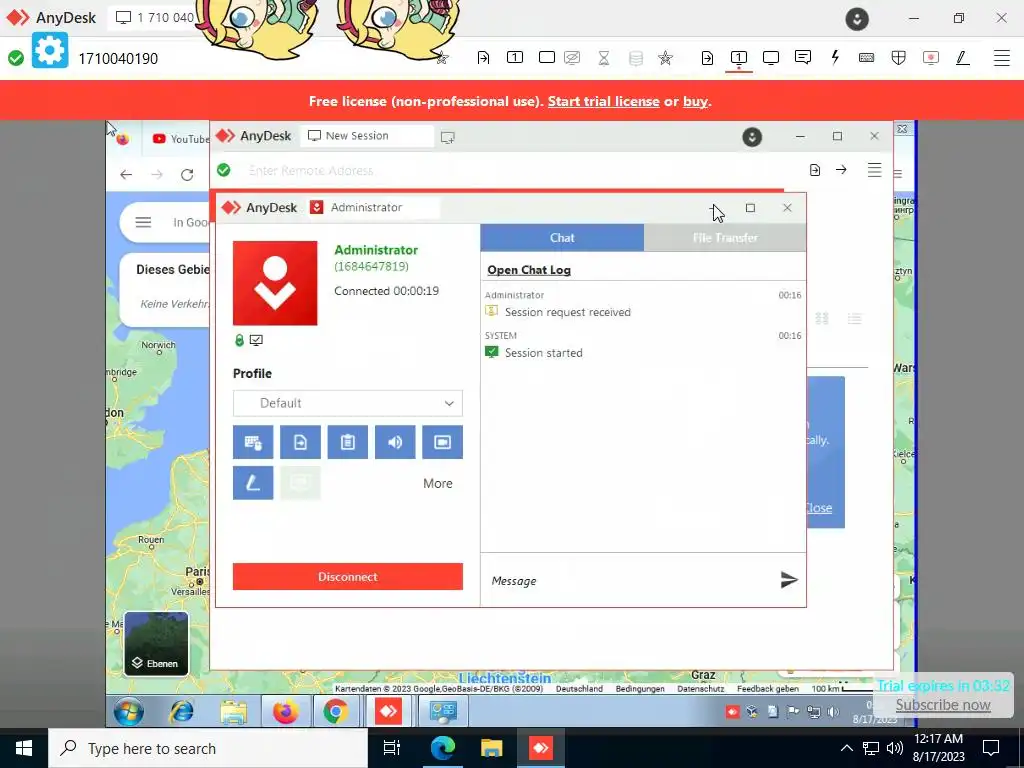
Task: Open Google Maps hamburger menu
Action: [143, 222]
